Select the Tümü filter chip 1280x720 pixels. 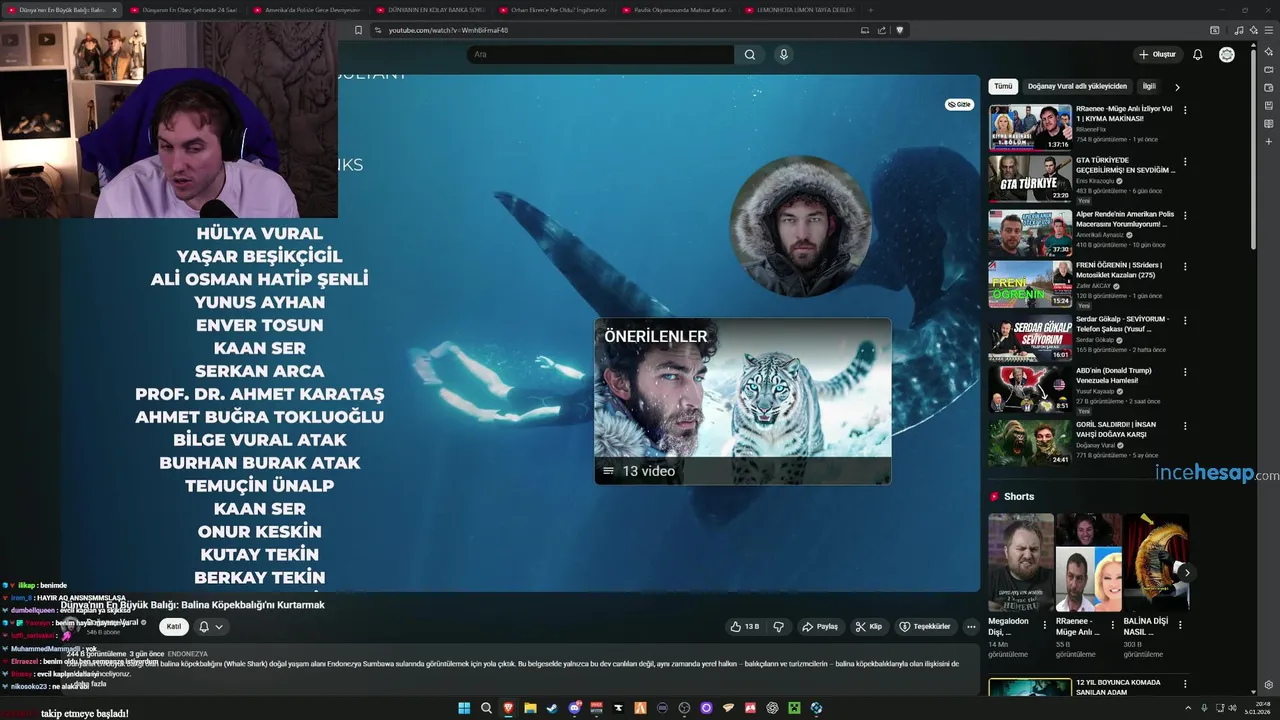1003,86
